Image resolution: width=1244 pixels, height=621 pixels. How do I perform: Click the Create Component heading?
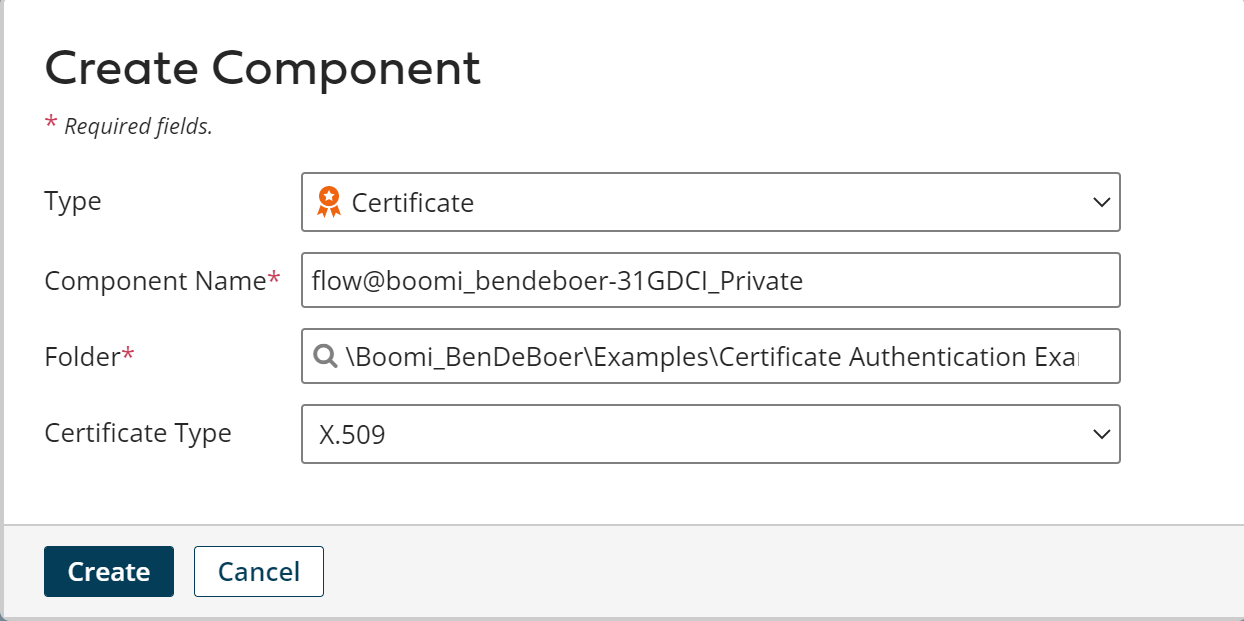(x=262, y=68)
